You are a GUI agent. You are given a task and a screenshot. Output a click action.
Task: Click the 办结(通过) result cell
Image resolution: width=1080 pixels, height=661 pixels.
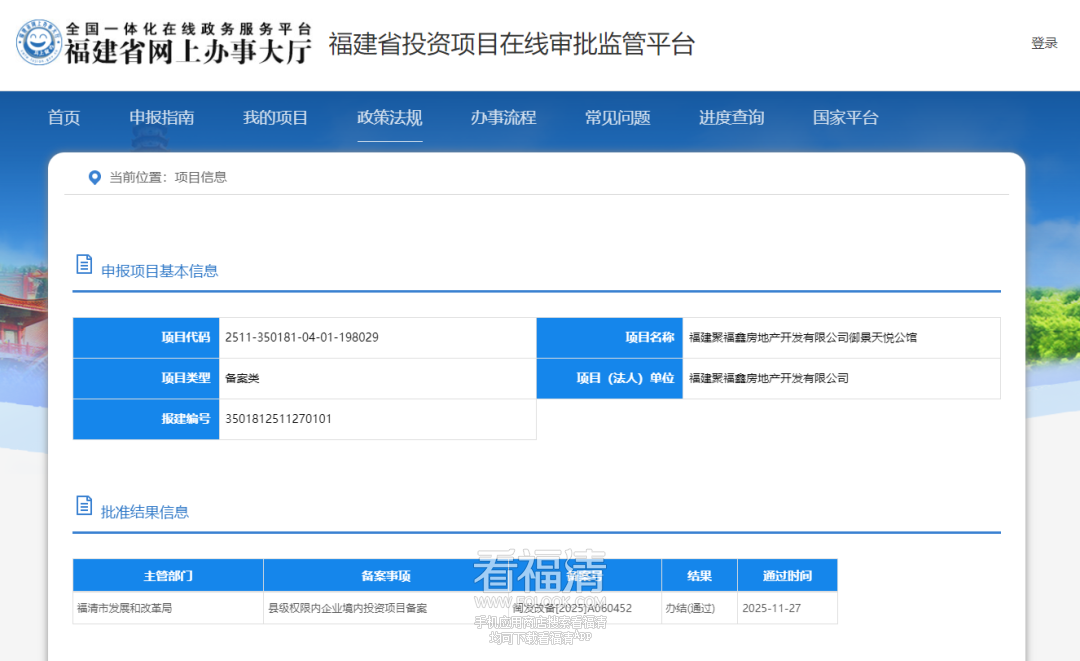[689, 608]
